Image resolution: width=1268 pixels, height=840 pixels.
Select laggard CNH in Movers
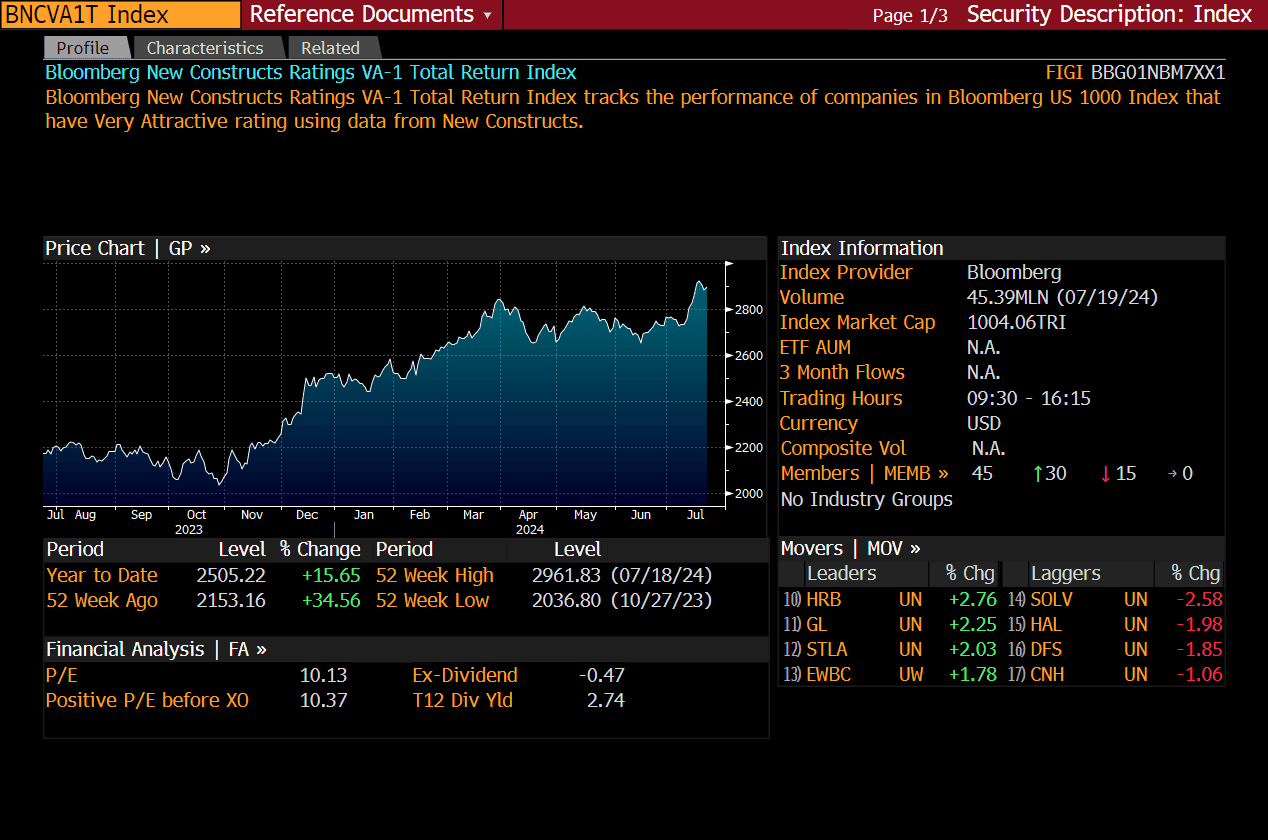pyautogui.click(x=1047, y=674)
